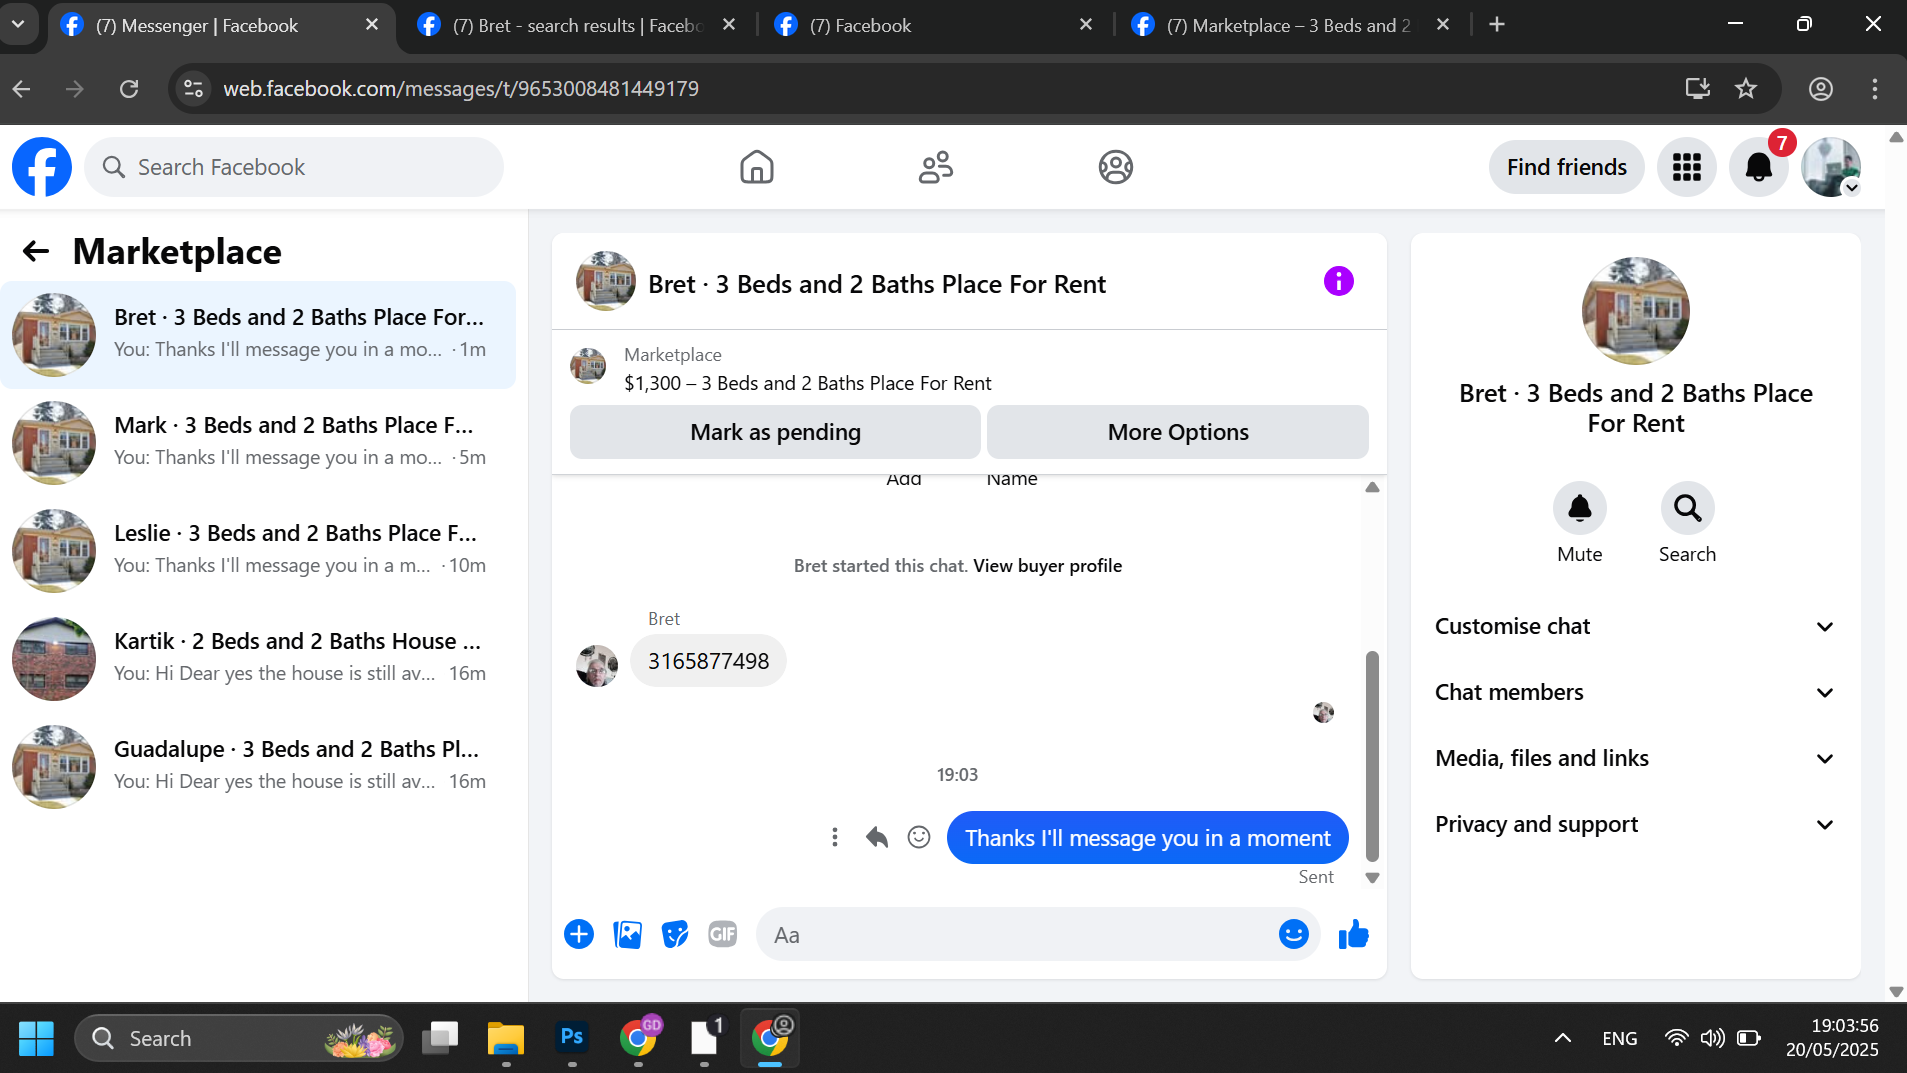Open the emoji picker in message box
Screen dimensions: 1907x1073
1294,934
